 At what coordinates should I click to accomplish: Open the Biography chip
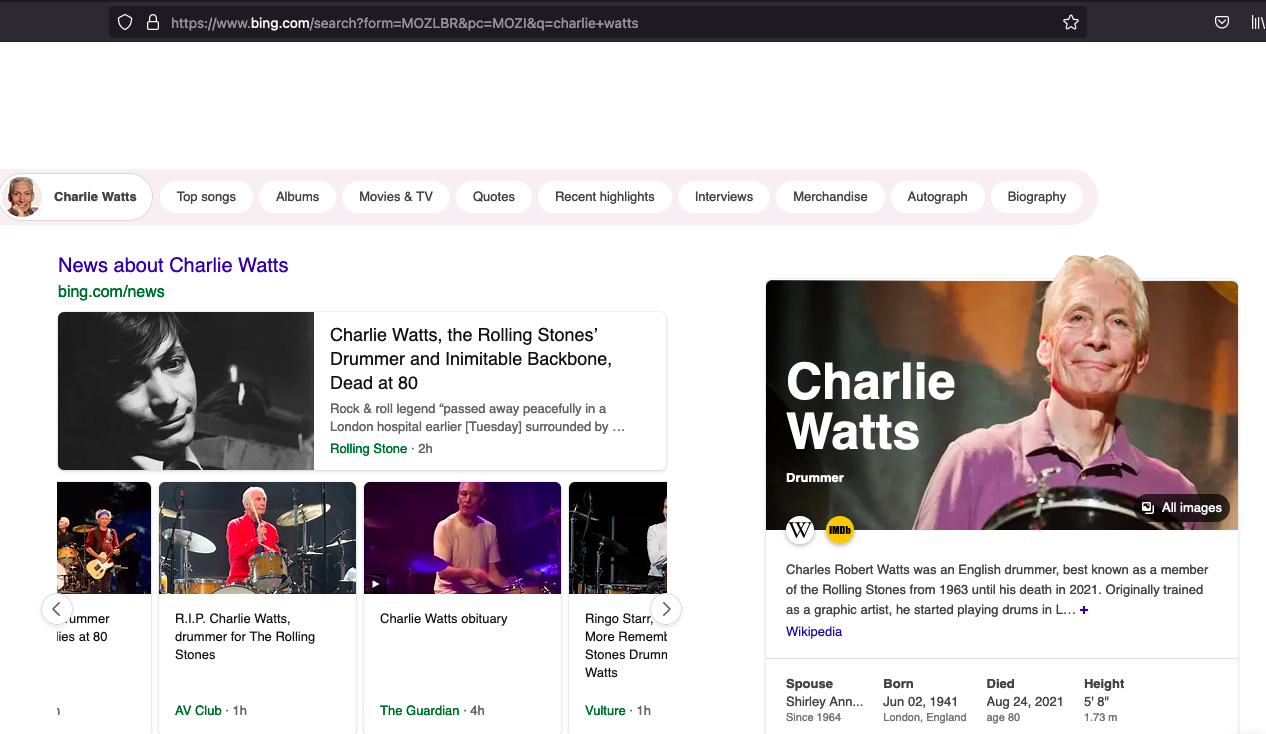pos(1037,197)
